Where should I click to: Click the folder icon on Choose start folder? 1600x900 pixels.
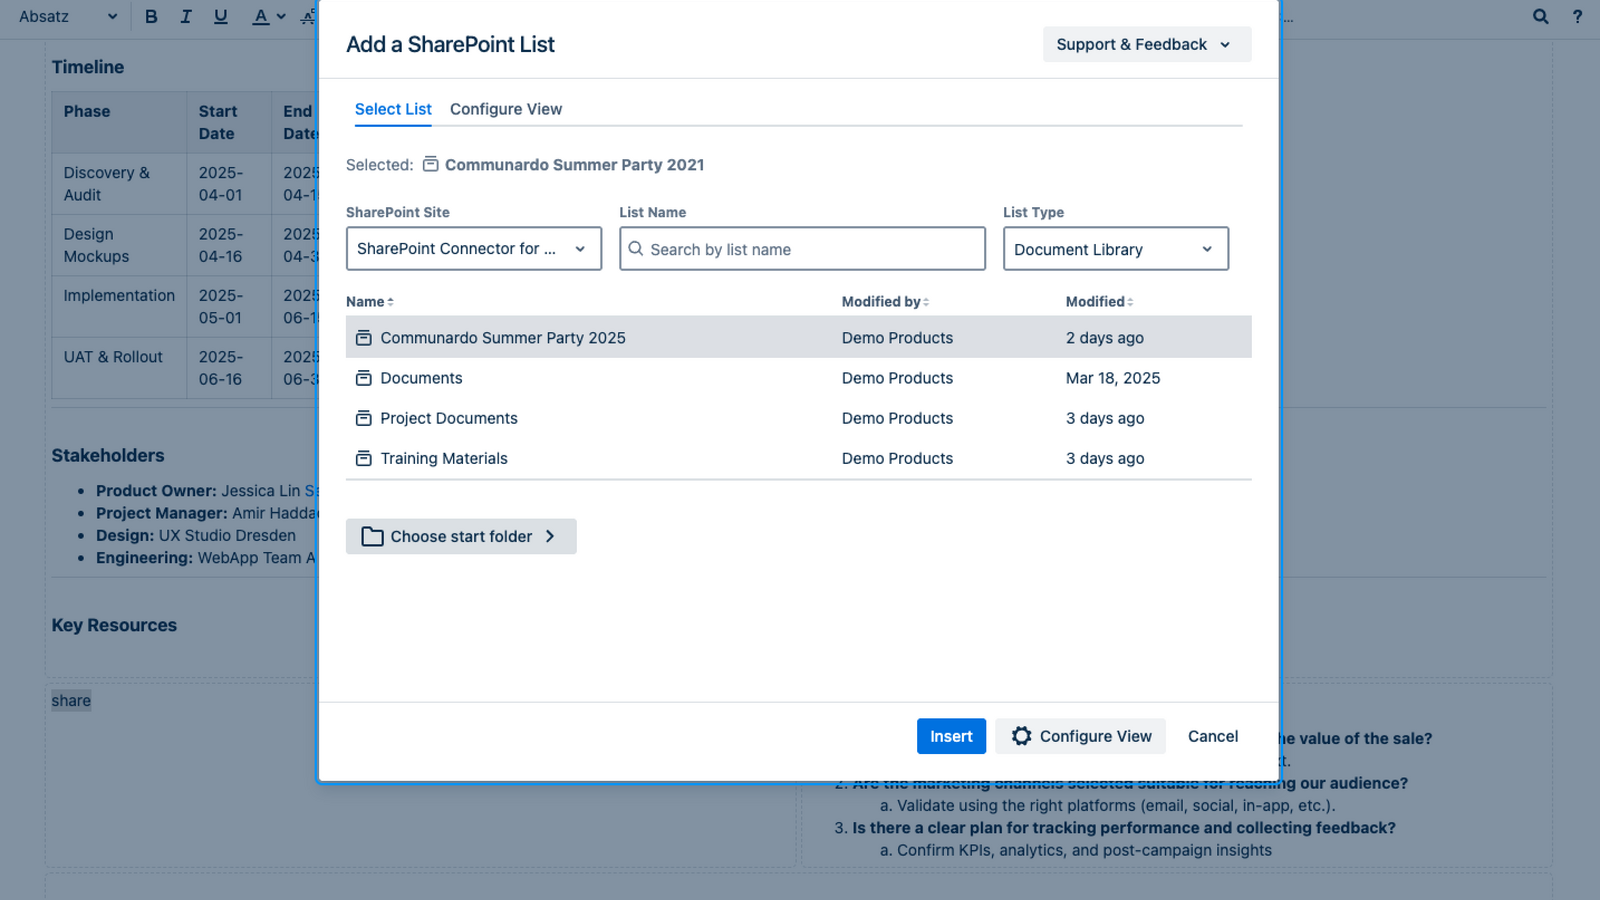click(372, 536)
